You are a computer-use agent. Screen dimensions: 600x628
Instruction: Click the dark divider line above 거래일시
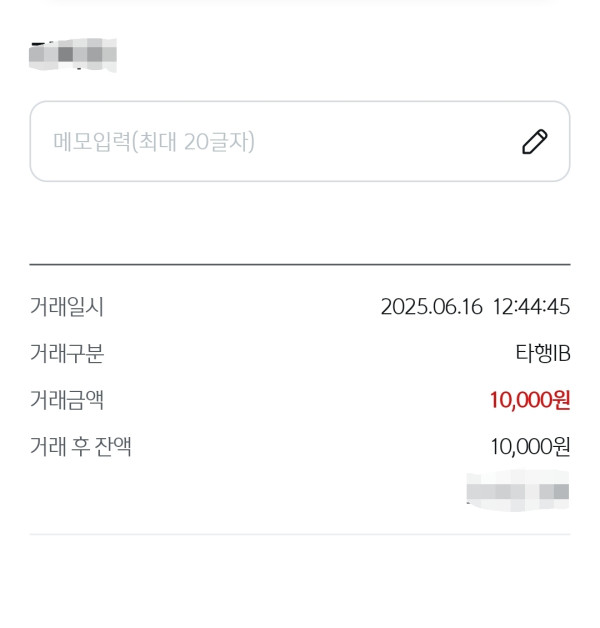click(x=300, y=265)
